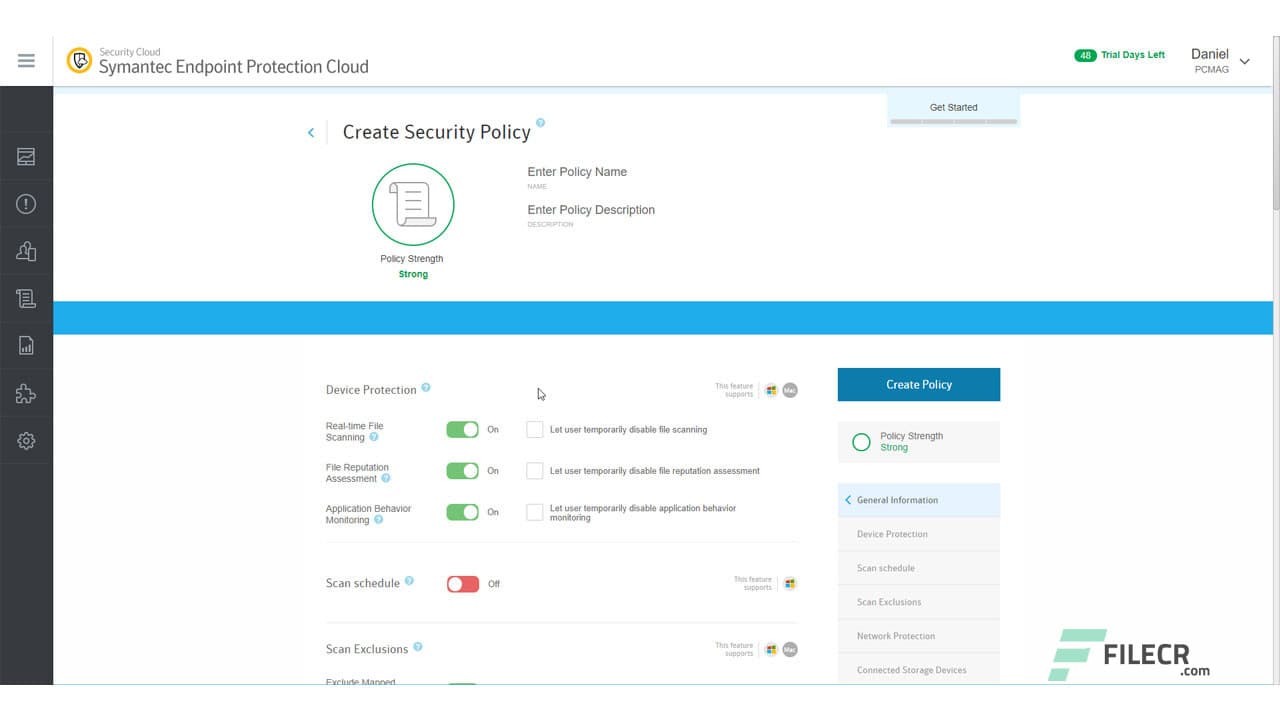Open the Alerts panel in the sidebar
This screenshot has height=720, width=1280.
26,203
